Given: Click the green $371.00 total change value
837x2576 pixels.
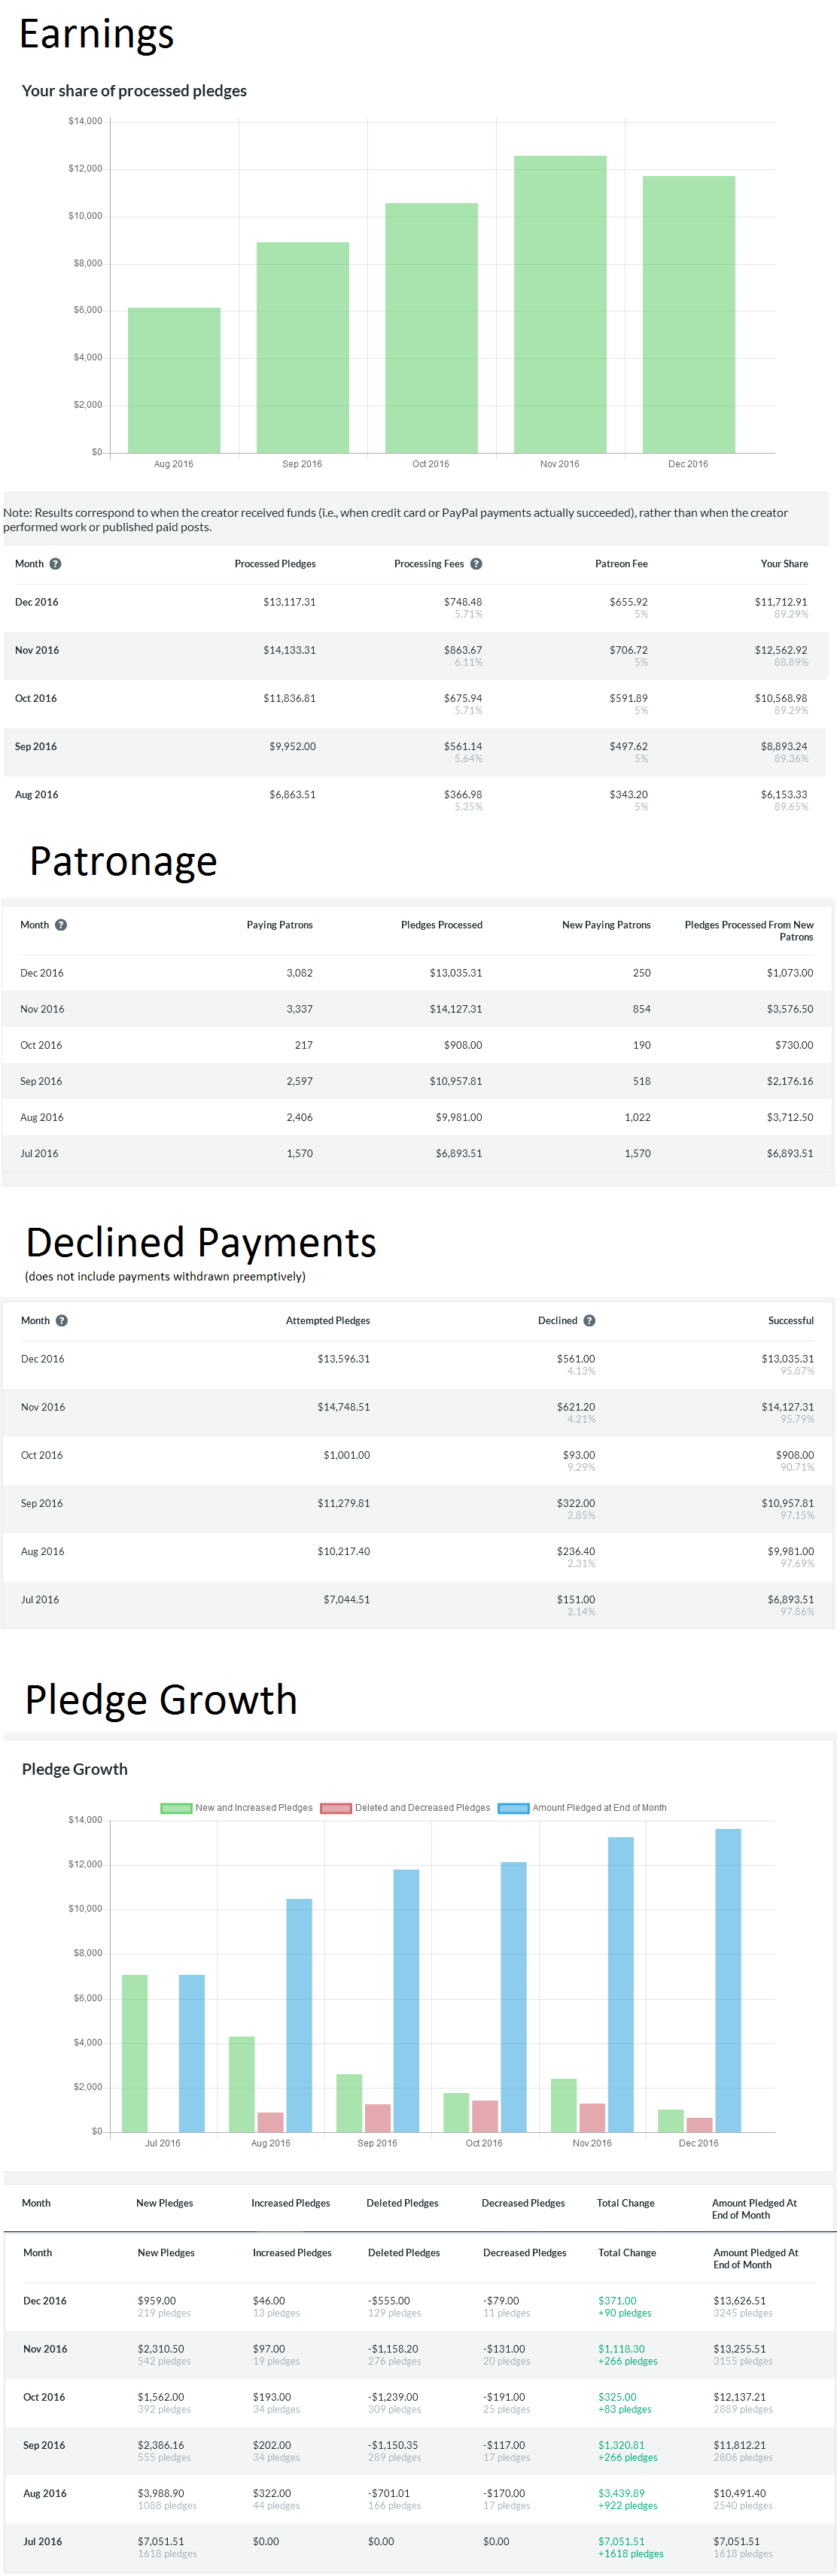Looking at the screenshot, I should 617,2301.
